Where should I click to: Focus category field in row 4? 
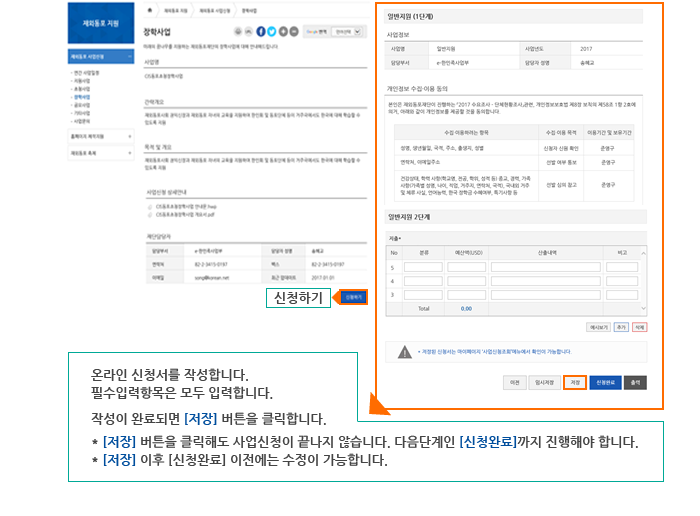point(423,281)
